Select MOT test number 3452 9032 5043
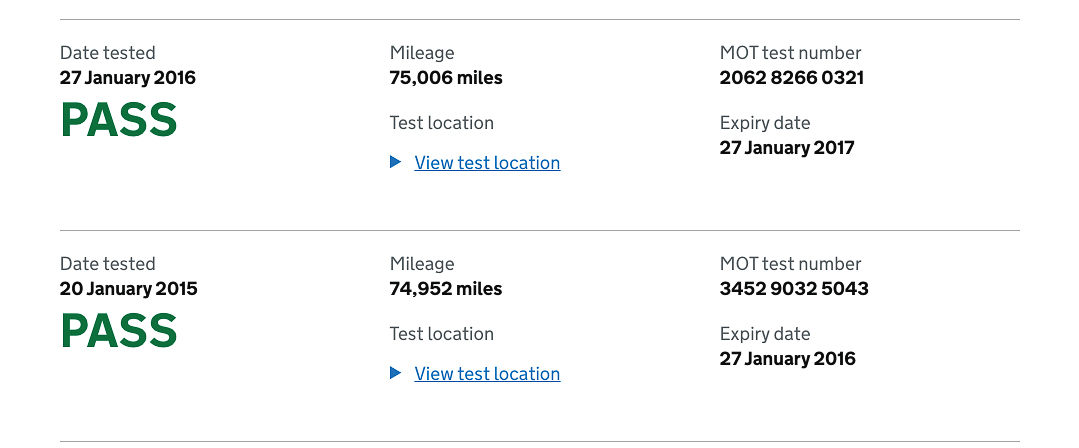The height and width of the screenshot is (448, 1079). (794, 288)
